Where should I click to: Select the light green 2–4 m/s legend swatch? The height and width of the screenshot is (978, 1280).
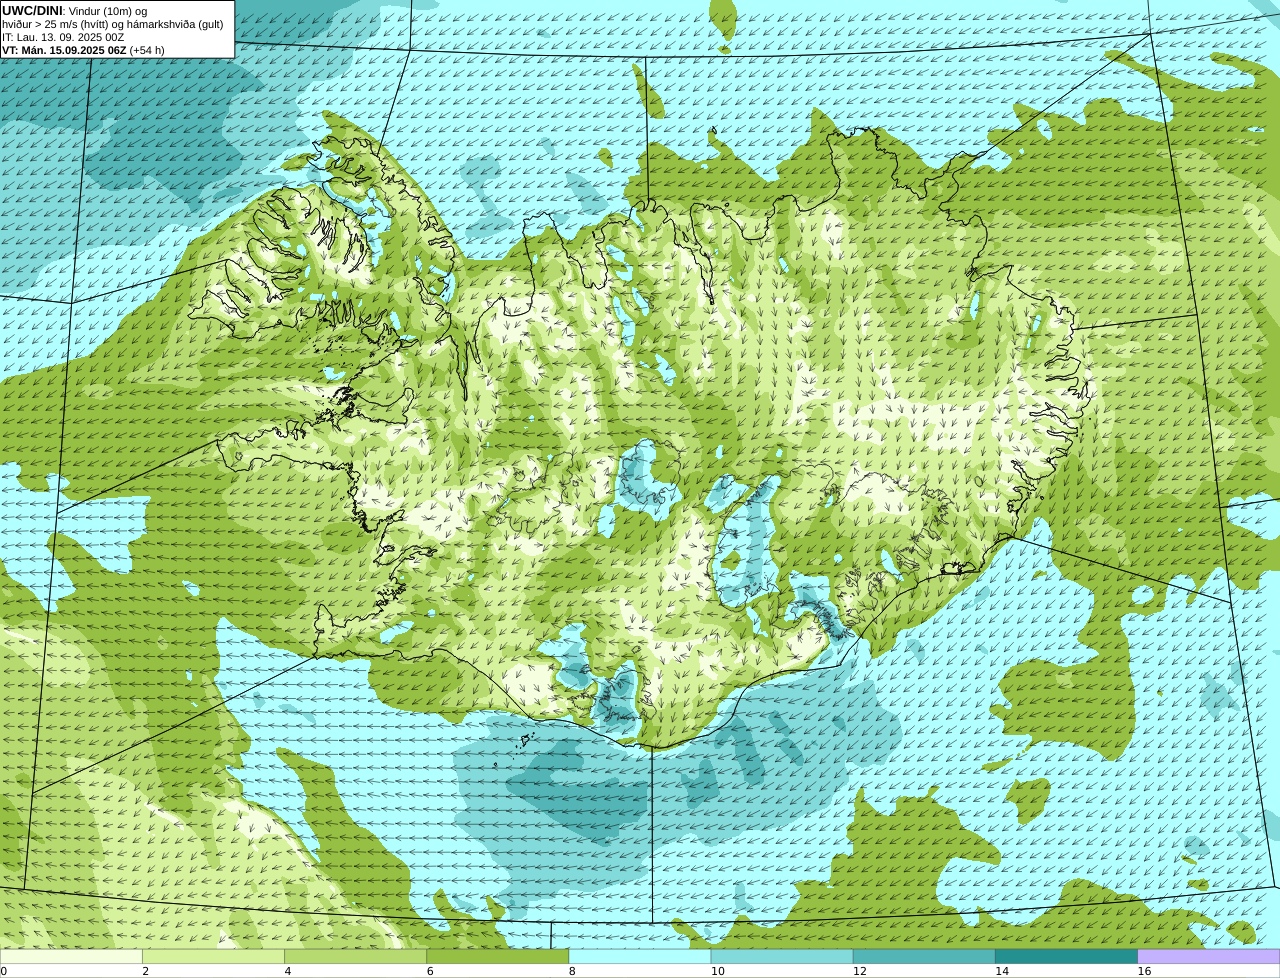pos(213,956)
